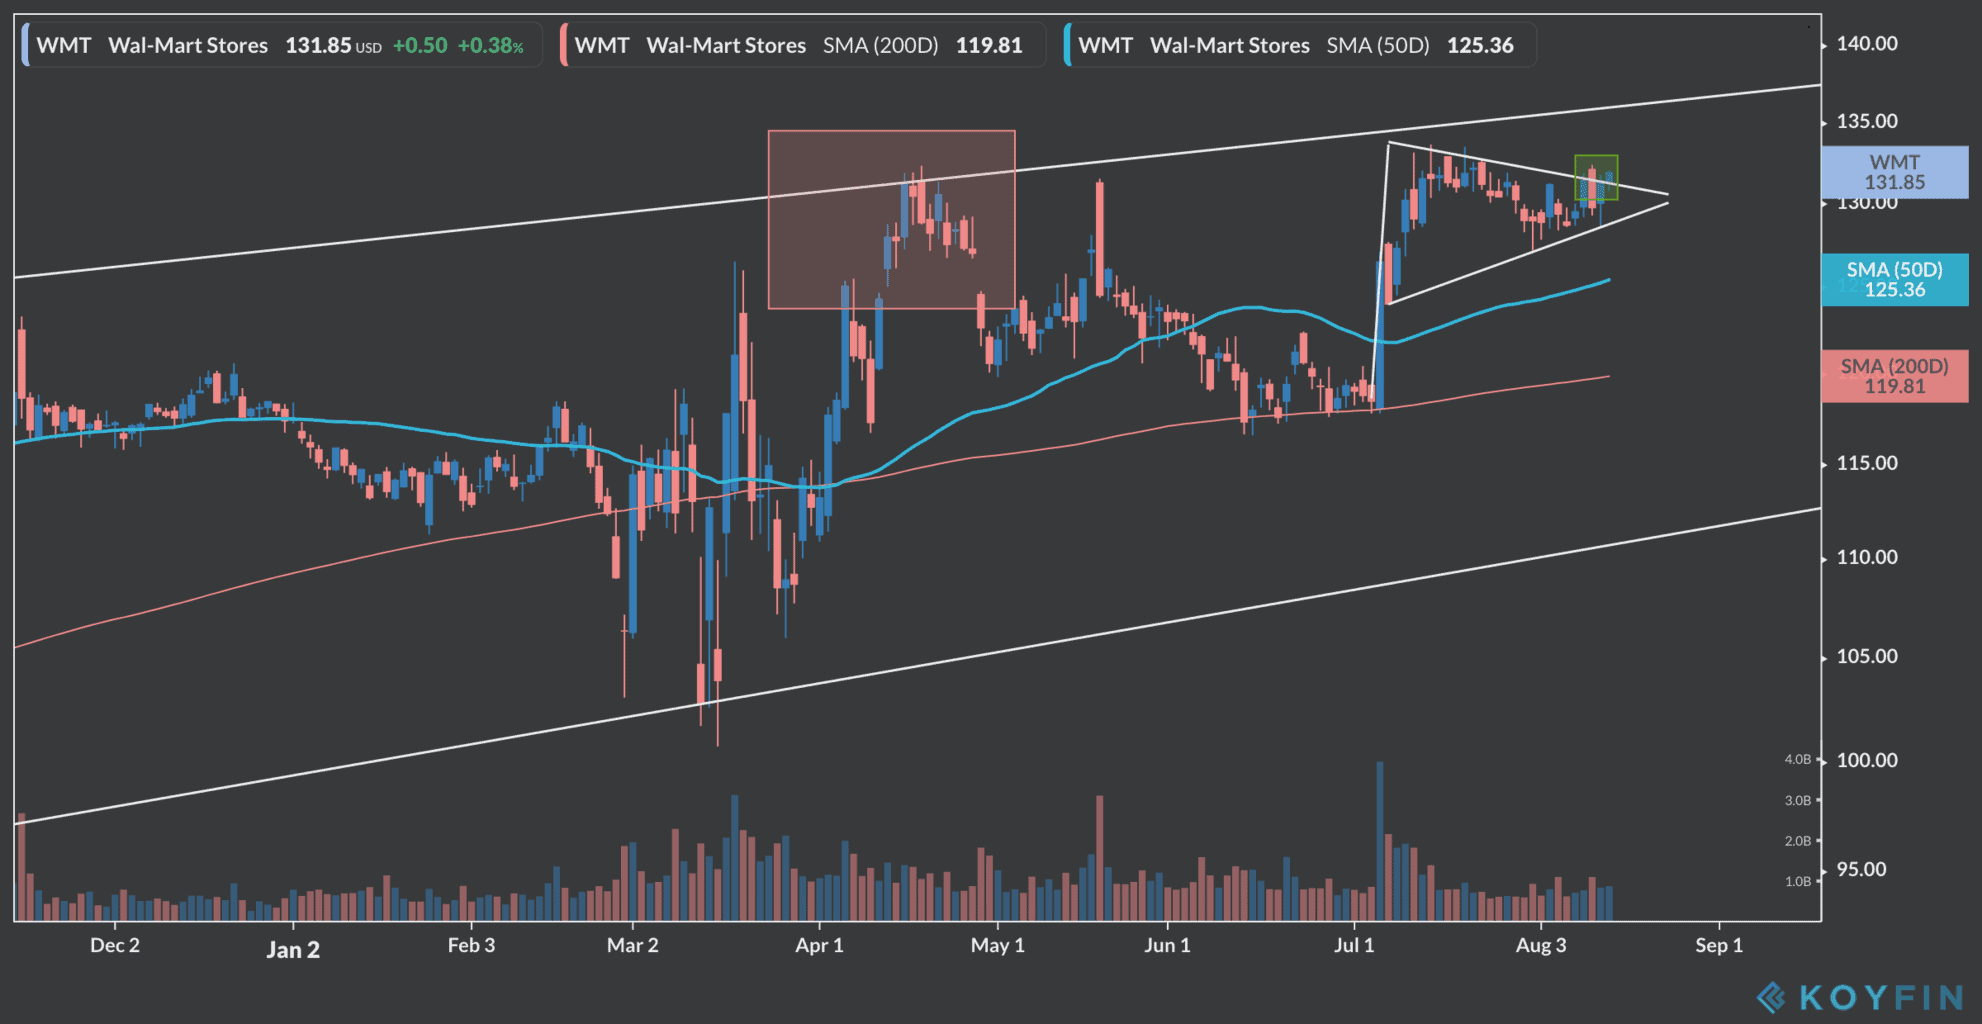Select the green highlighted box at latest candles
This screenshot has width=1982, height=1024.
1596,177
